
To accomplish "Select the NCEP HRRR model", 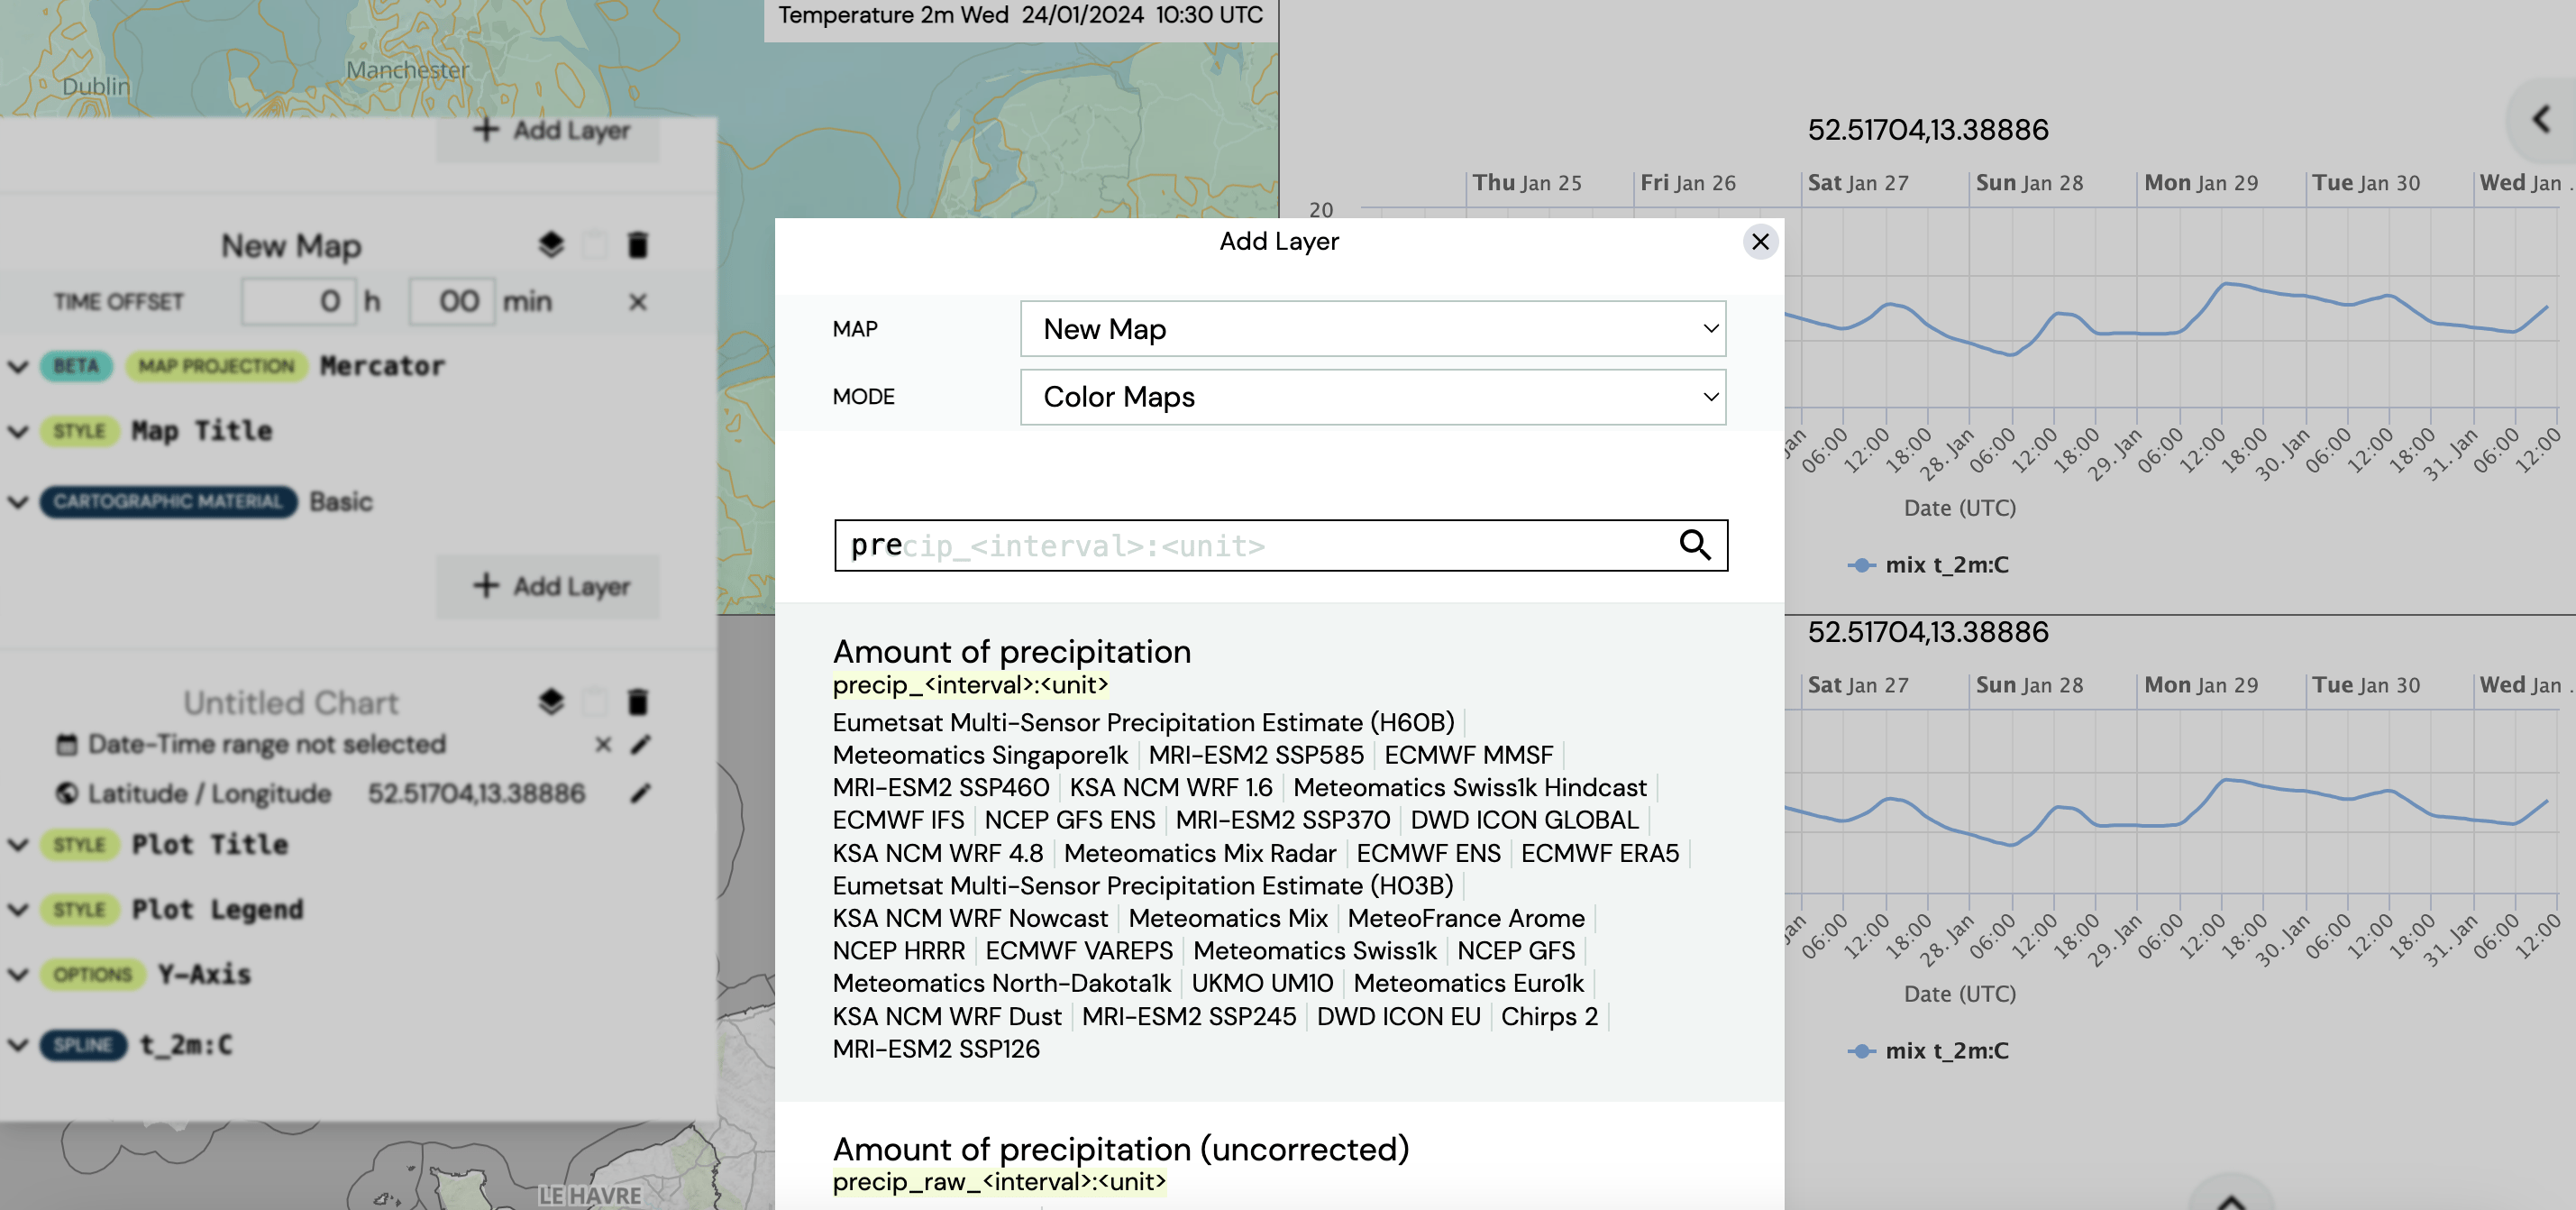I will click(898, 950).
